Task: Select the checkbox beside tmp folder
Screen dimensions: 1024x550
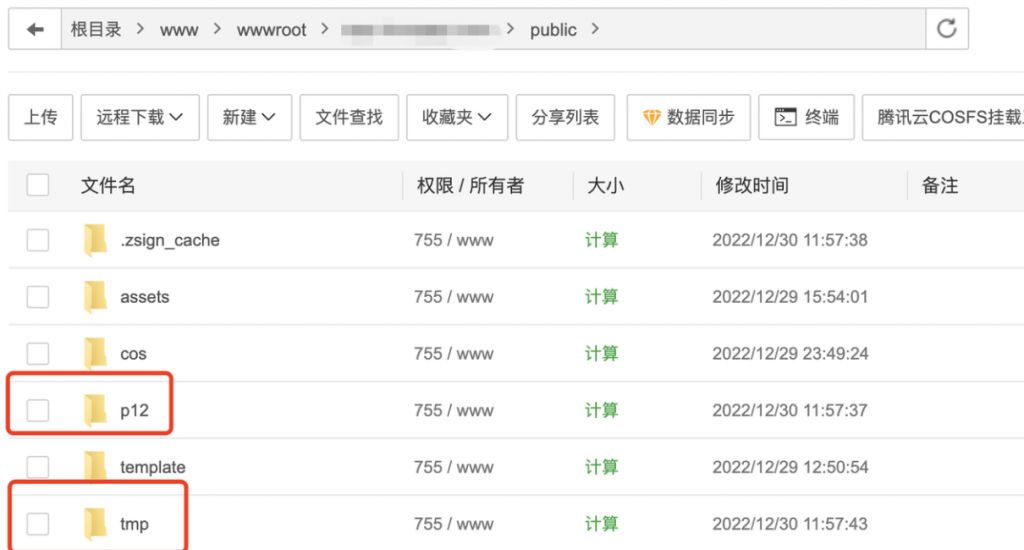Action: pyautogui.click(x=38, y=524)
